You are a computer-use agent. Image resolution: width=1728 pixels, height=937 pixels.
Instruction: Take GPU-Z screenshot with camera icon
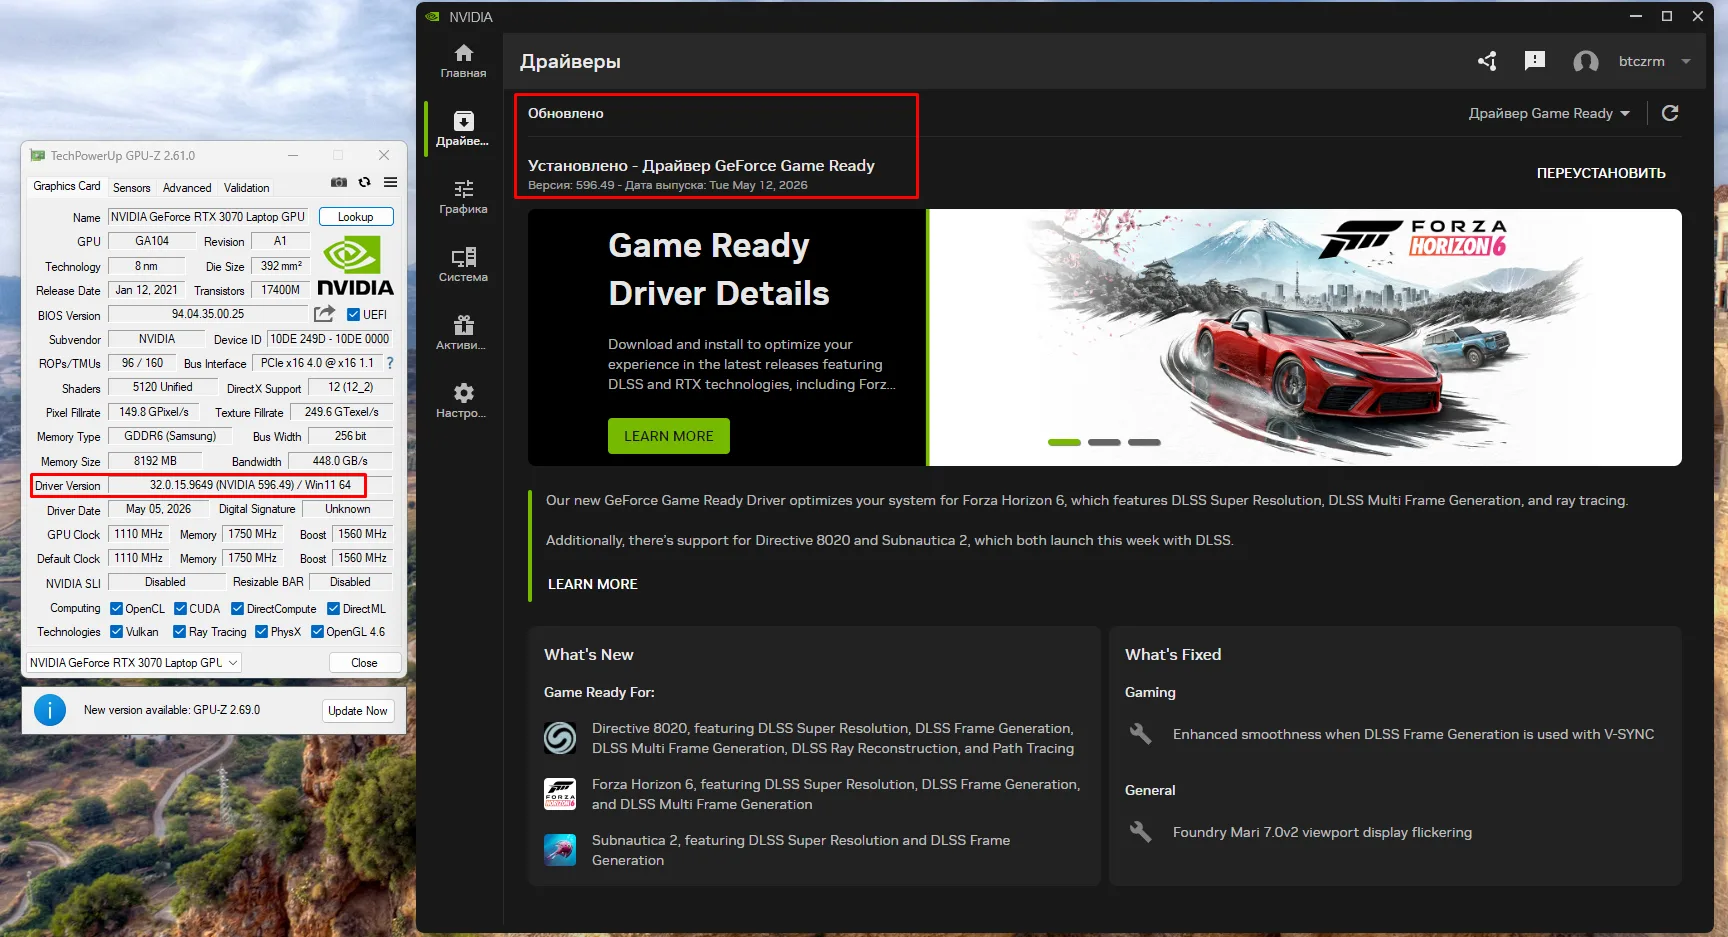(x=339, y=182)
